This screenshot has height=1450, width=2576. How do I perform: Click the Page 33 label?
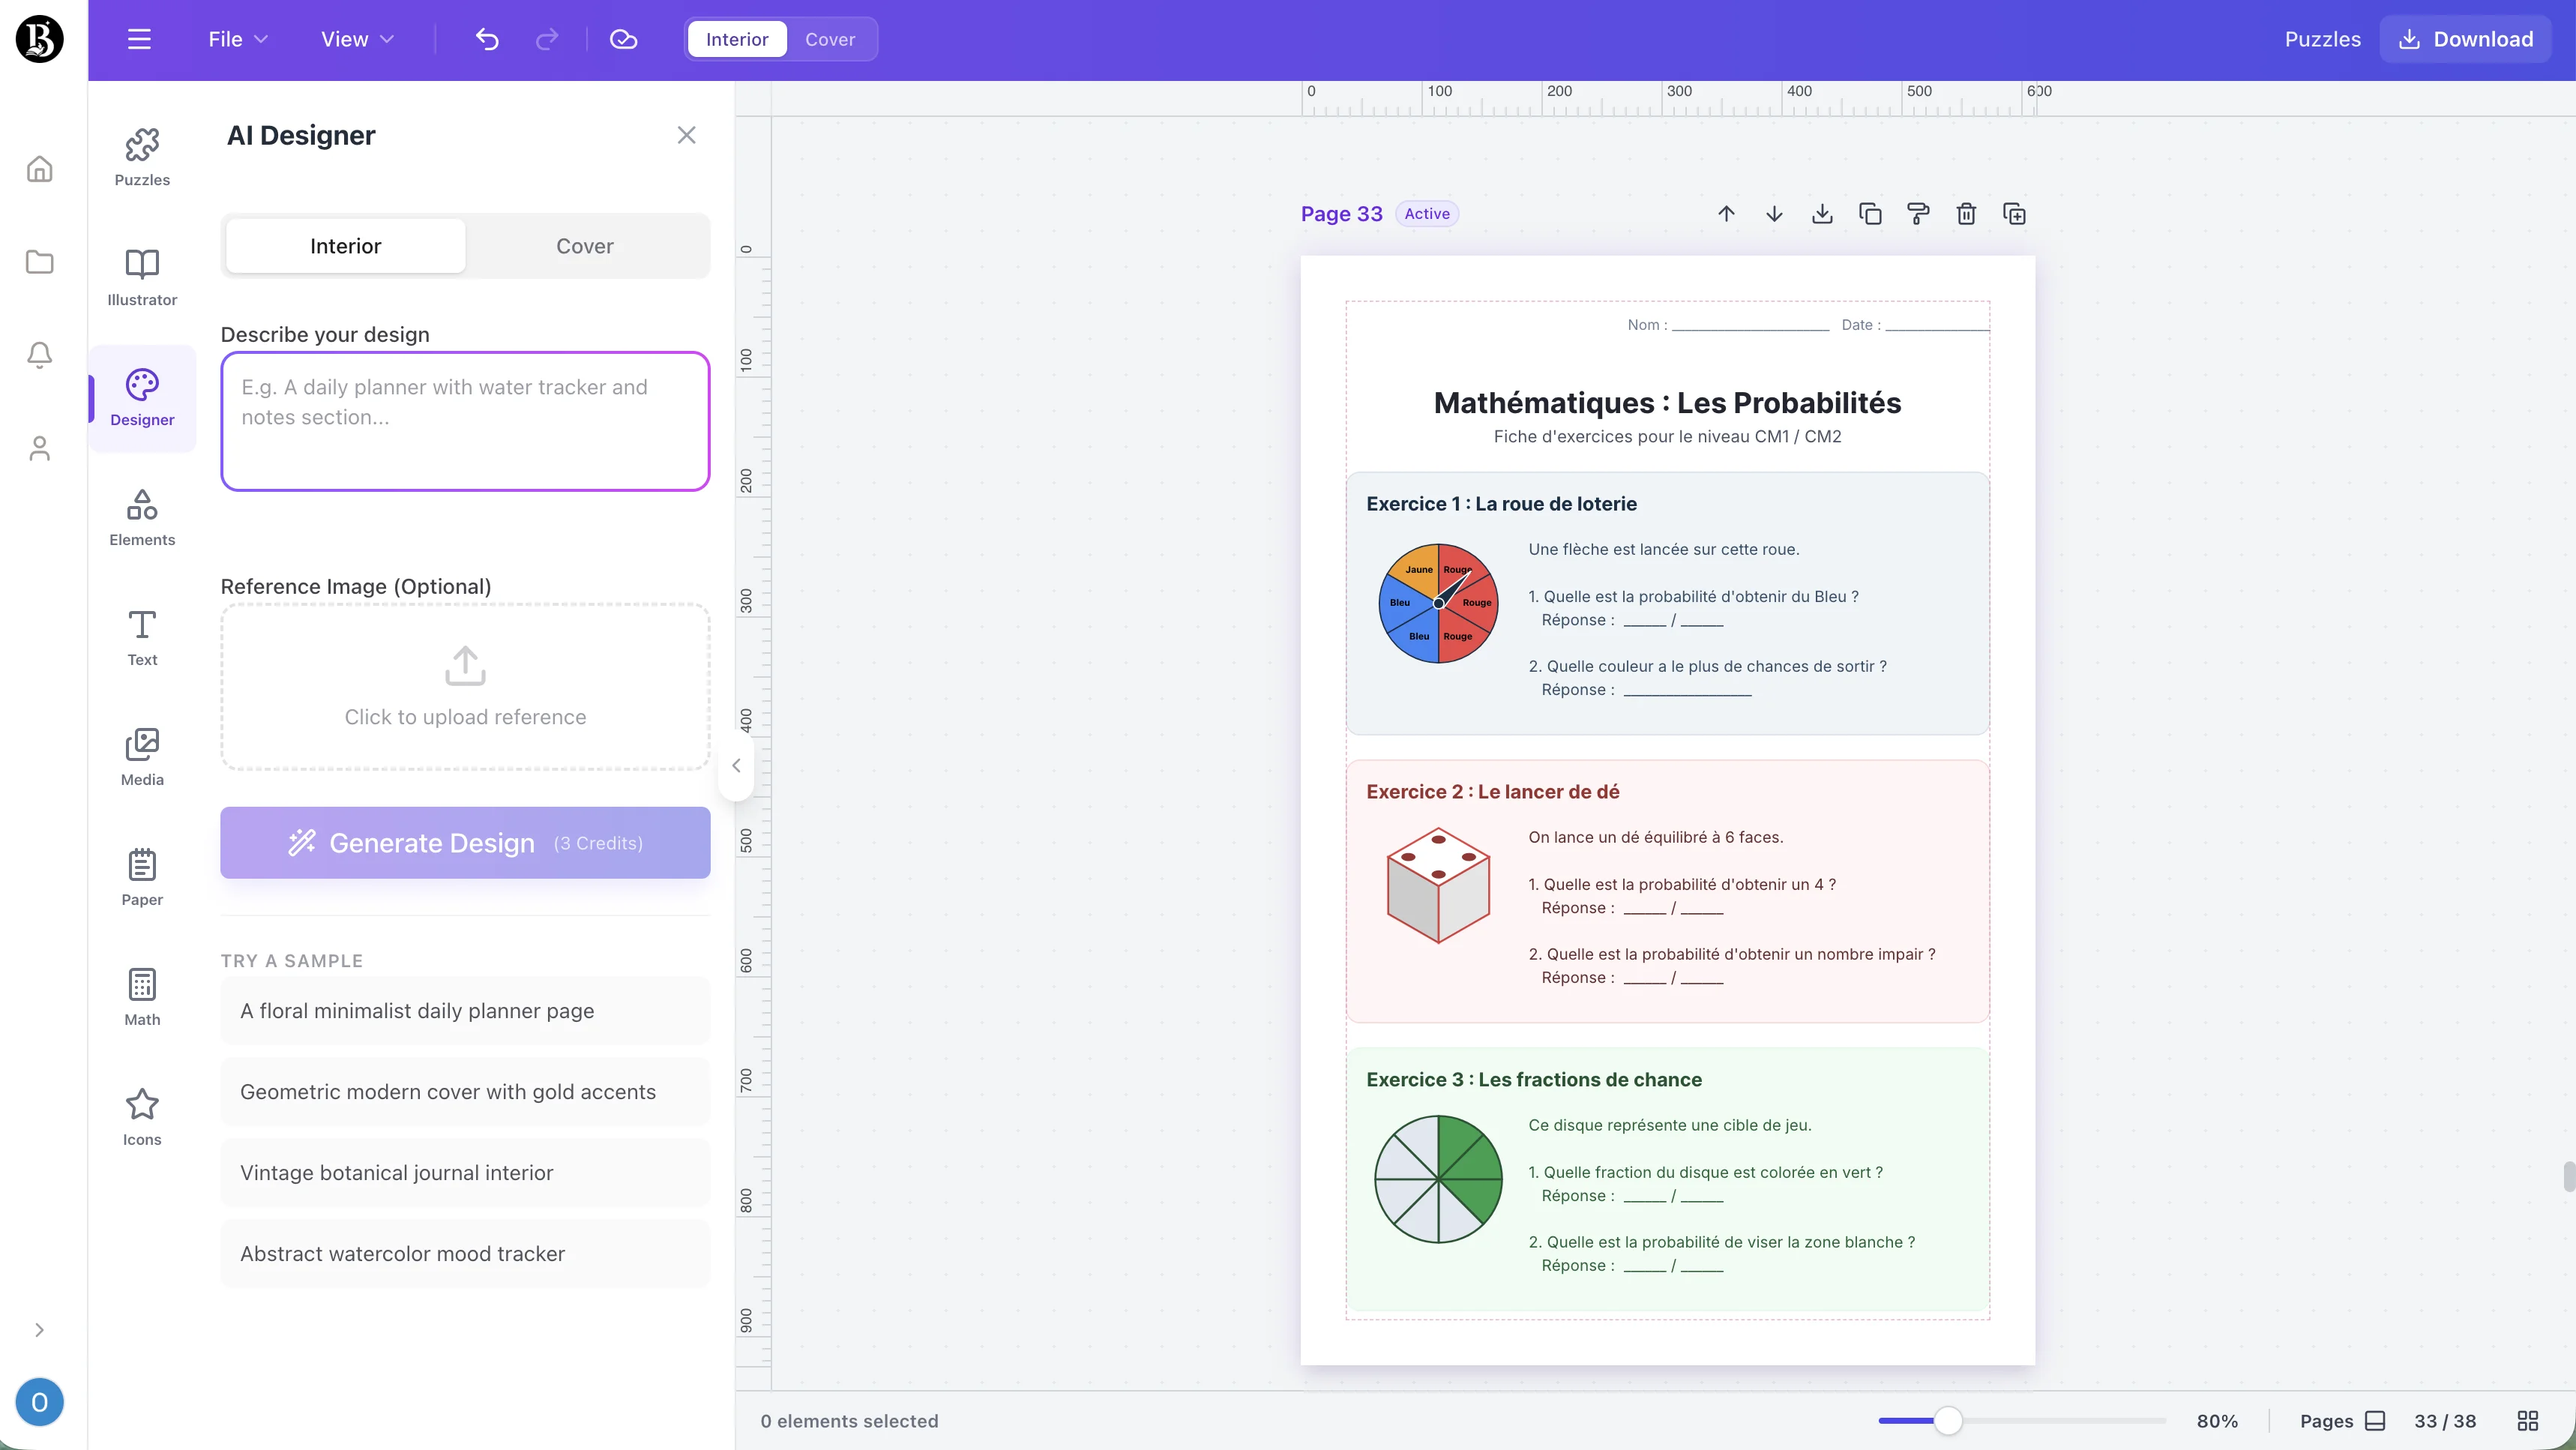1341,214
